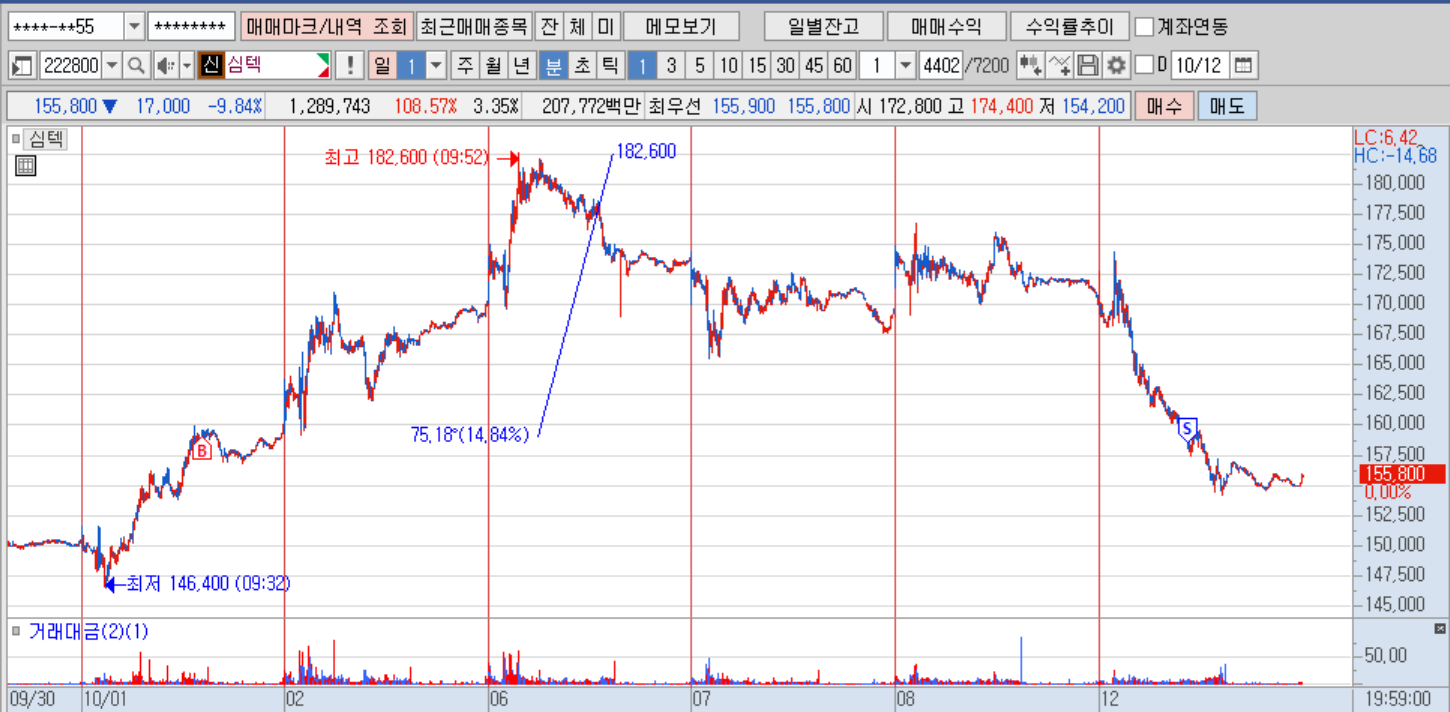1450x712 pixels.
Task: Select the 초 second chart toggle
Action: [581, 66]
